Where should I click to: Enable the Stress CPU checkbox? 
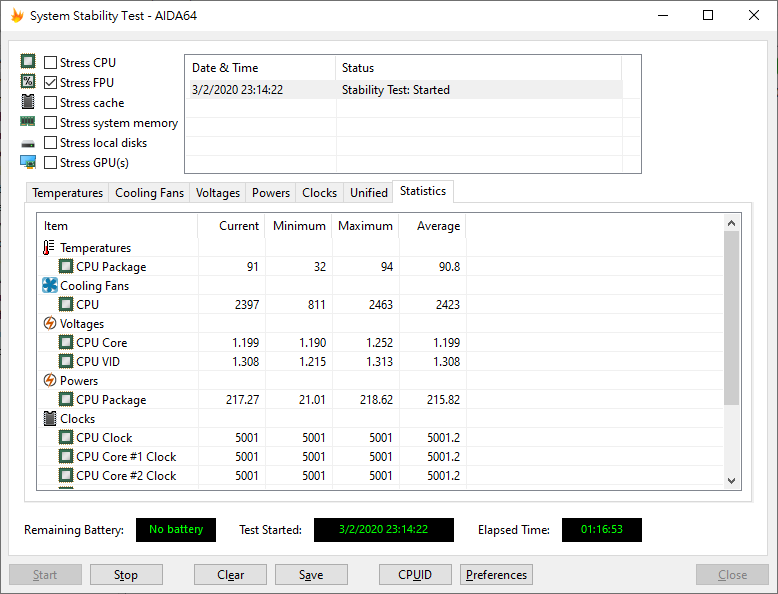point(50,63)
